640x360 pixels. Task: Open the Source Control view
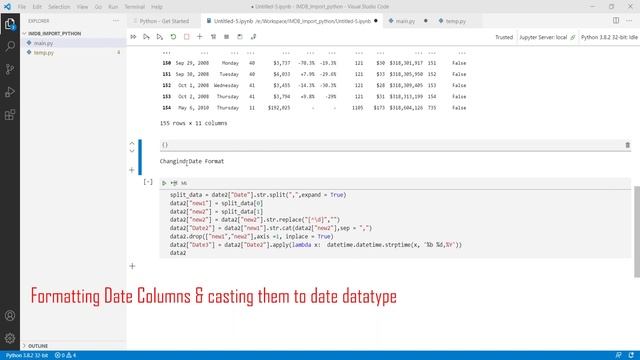point(10,69)
